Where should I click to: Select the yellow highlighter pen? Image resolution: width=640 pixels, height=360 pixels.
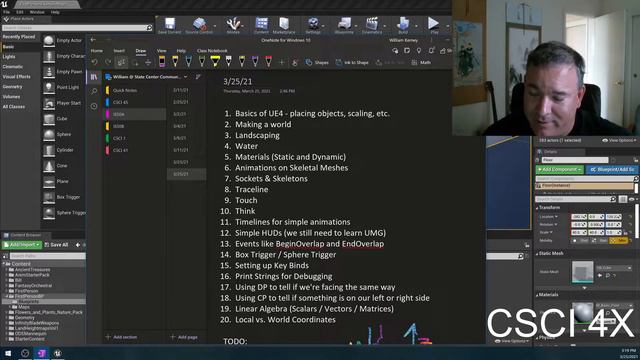pos(215,62)
